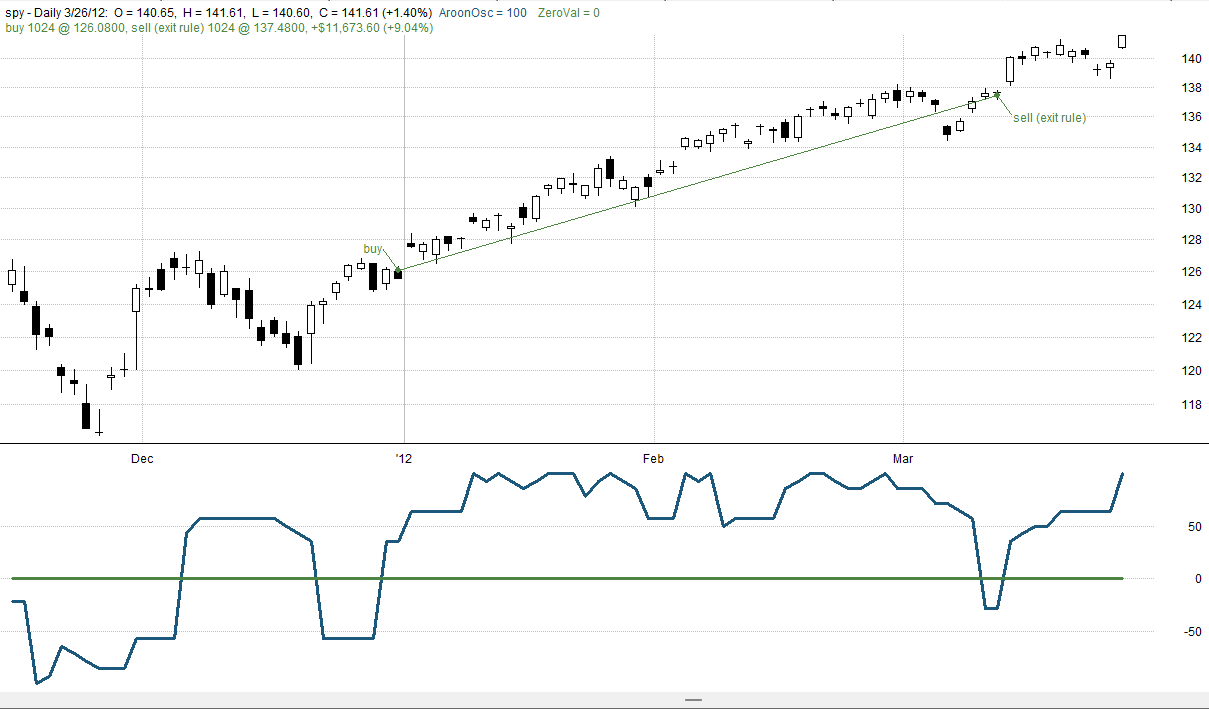Image resolution: width=1209 pixels, height=709 pixels.
Task: Click the green star buy entry point
Action: click(398, 270)
